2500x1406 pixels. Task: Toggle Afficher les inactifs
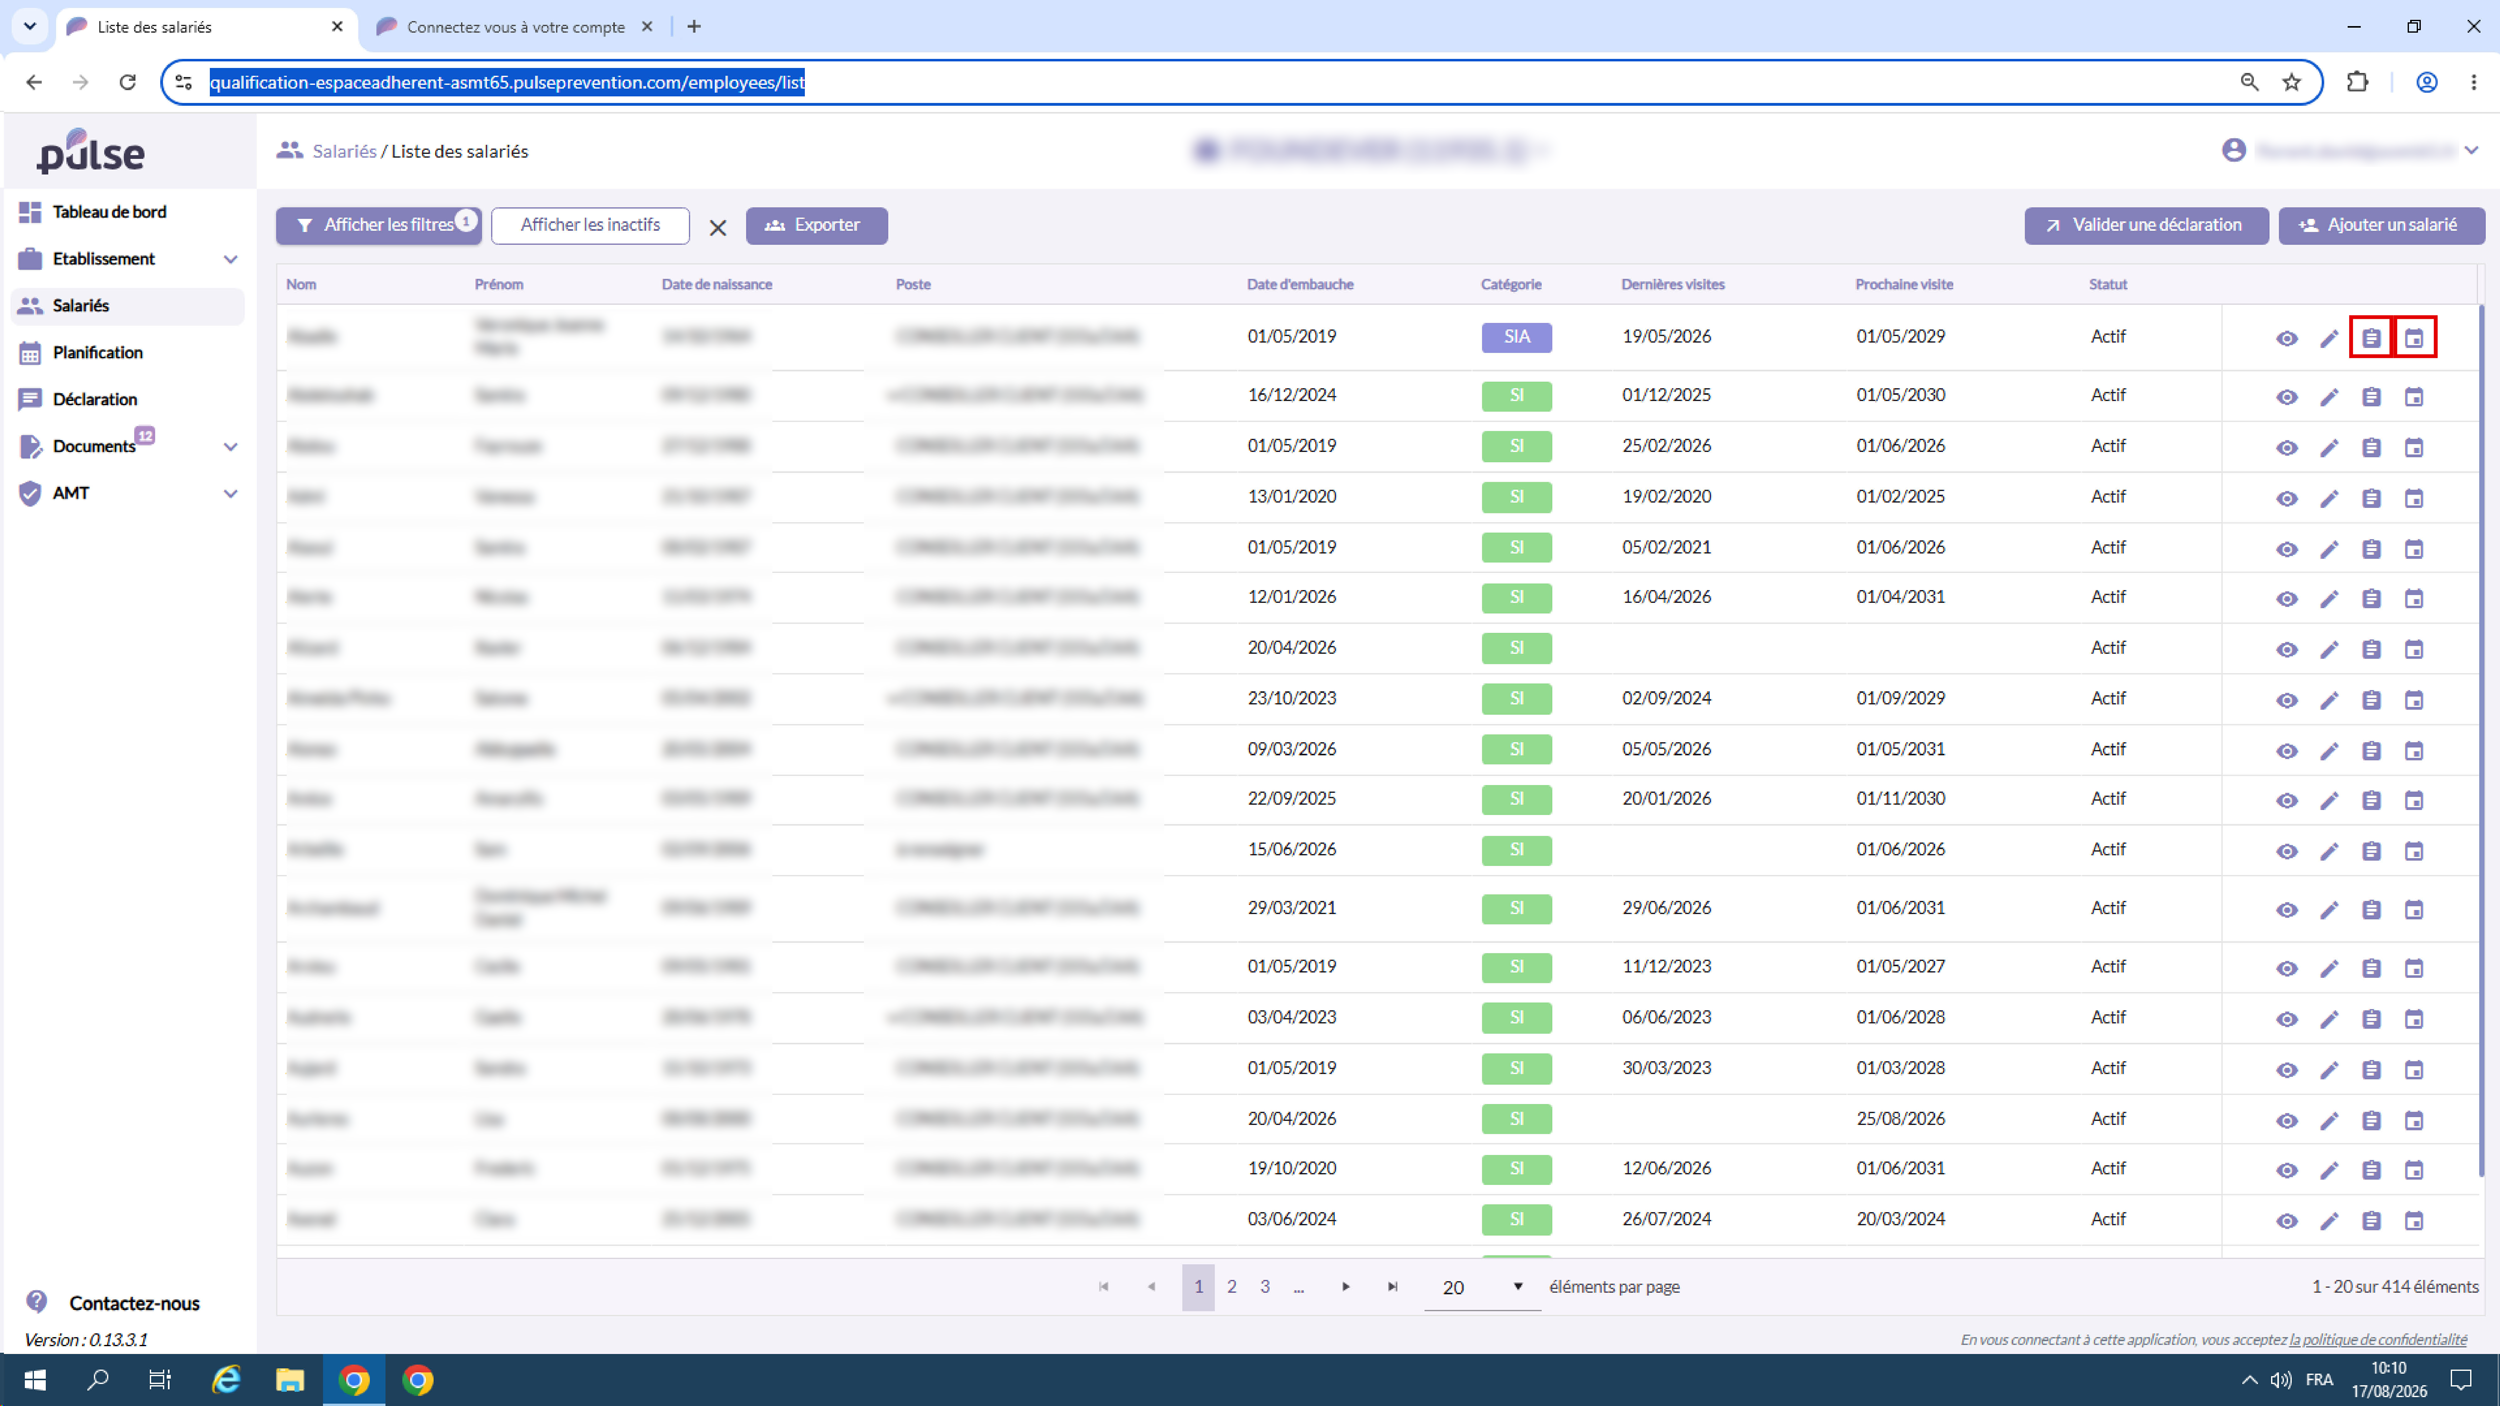click(x=590, y=225)
